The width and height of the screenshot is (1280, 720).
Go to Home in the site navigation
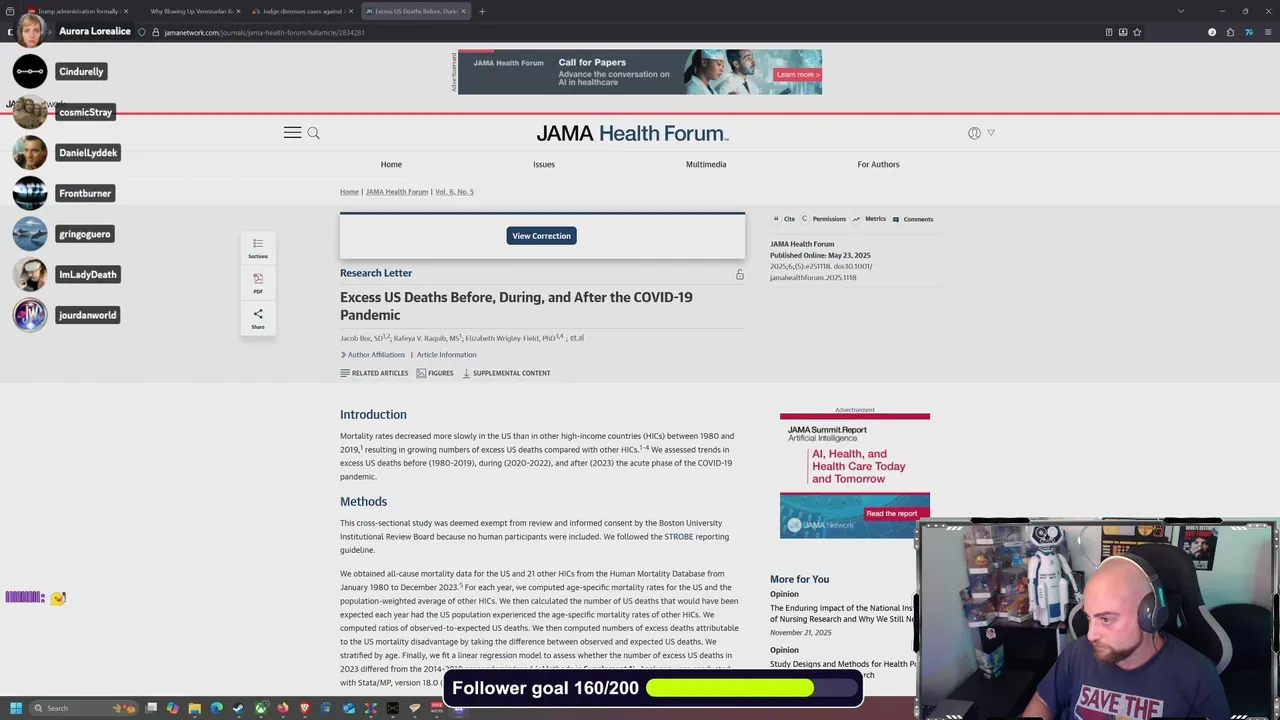click(x=391, y=164)
